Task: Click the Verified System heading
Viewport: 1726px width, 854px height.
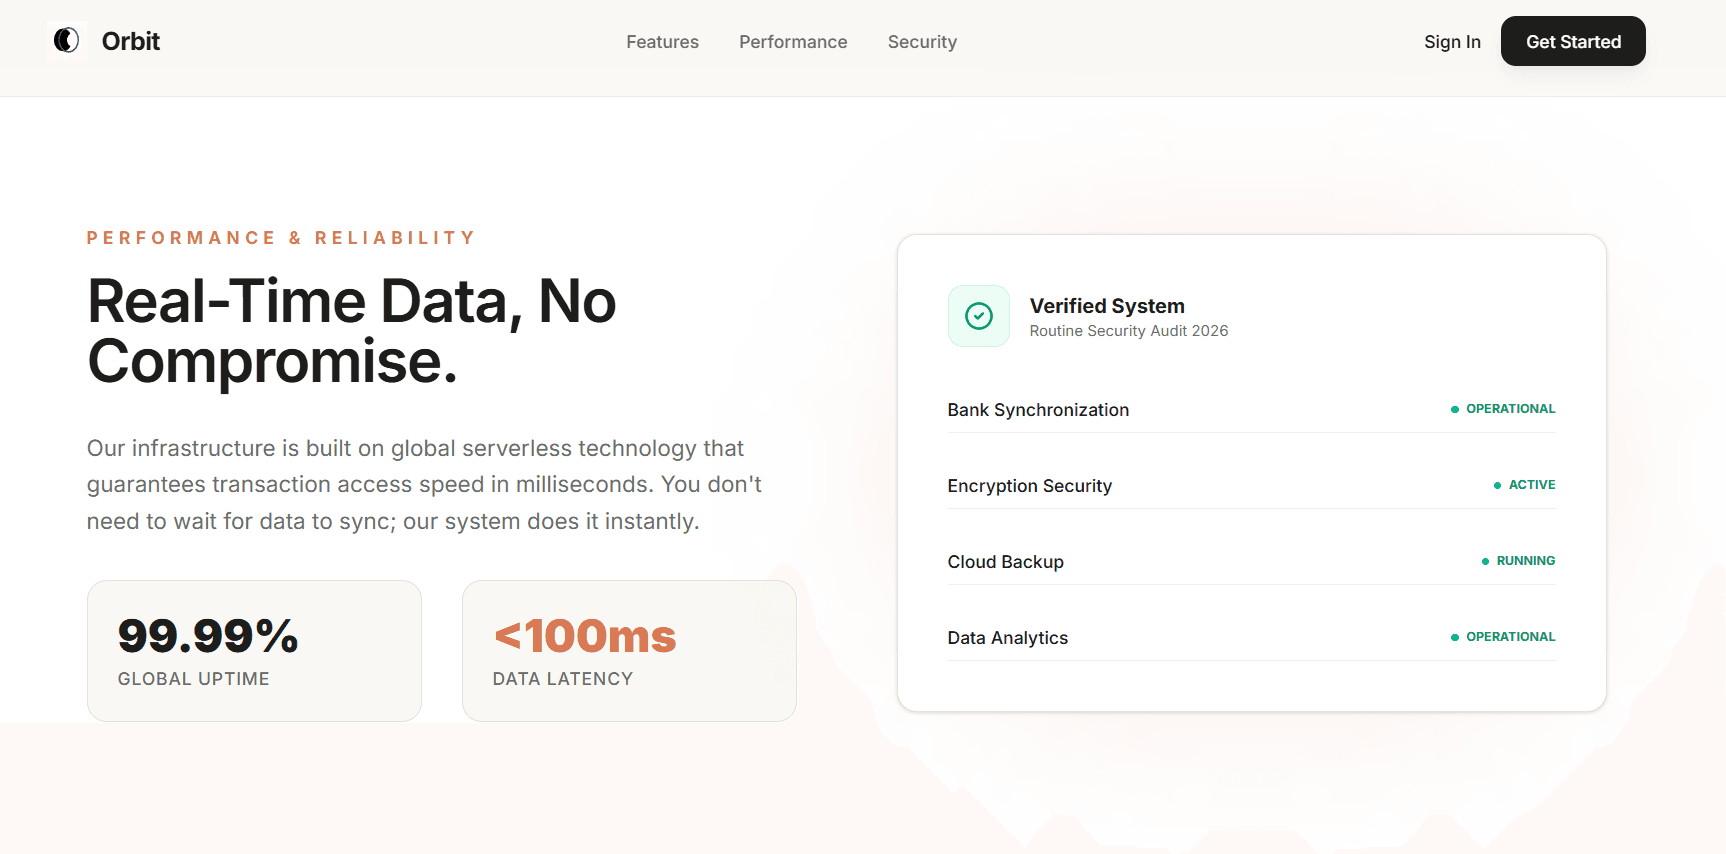Action: click(x=1107, y=306)
